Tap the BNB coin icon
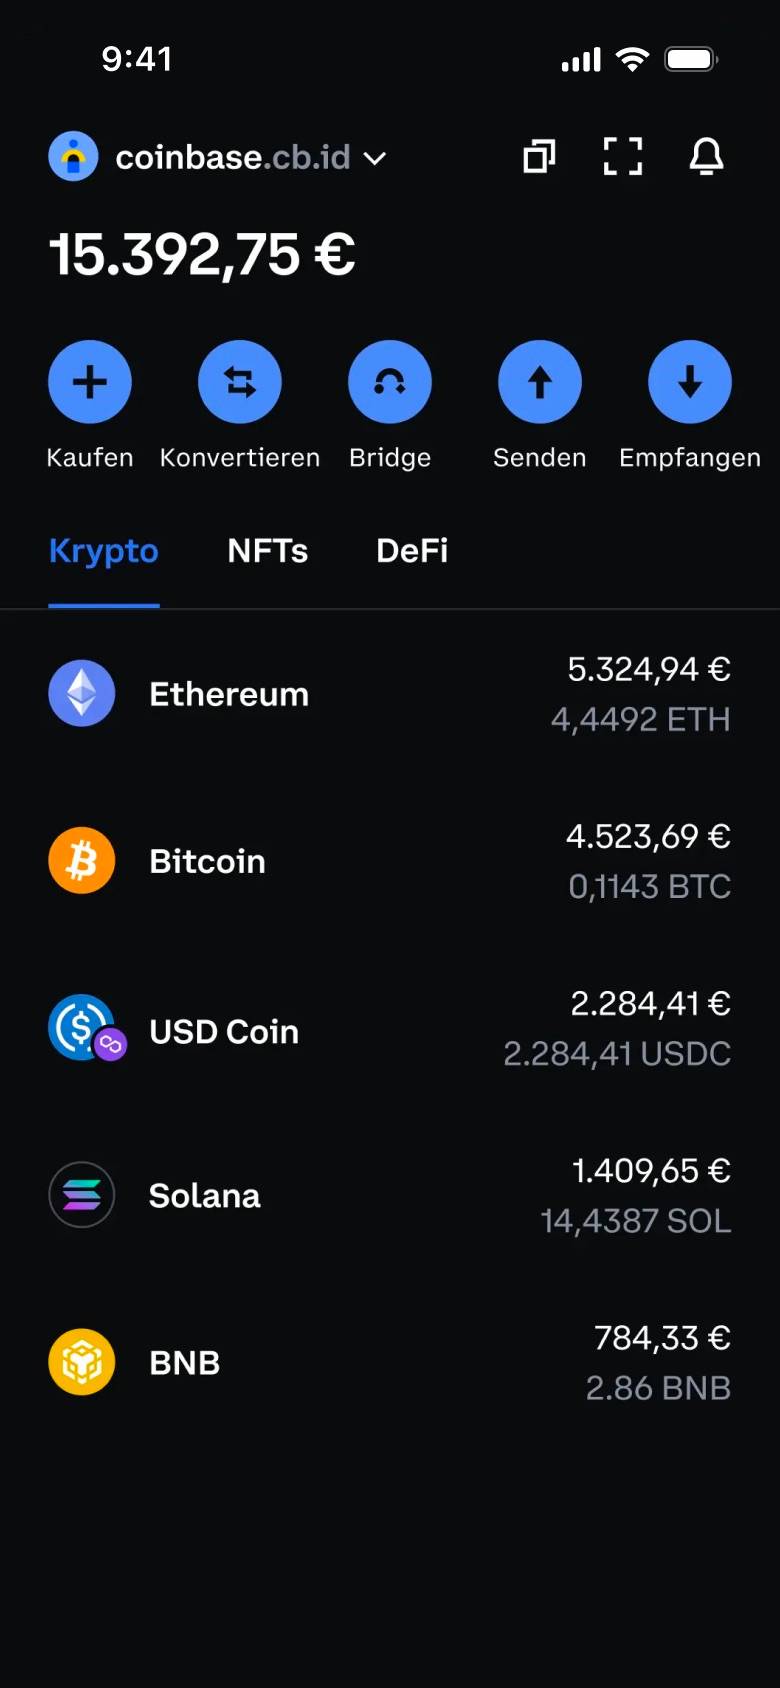Screen dimensions: 780x1688 click(x=82, y=1362)
